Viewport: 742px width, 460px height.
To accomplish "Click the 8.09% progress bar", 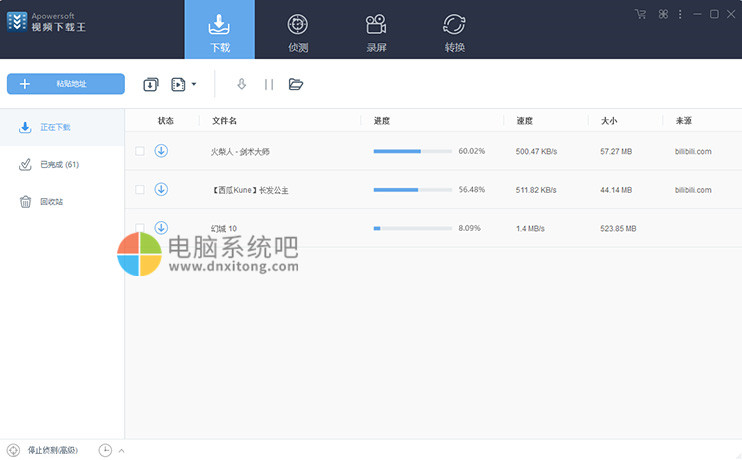I will [413, 228].
